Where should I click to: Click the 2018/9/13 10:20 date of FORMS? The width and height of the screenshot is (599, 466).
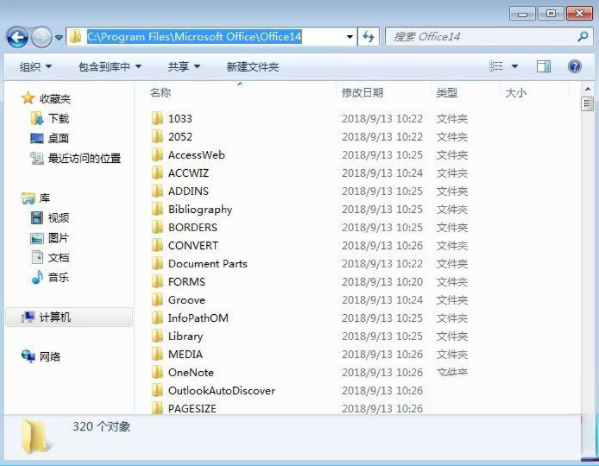pyautogui.click(x=382, y=282)
